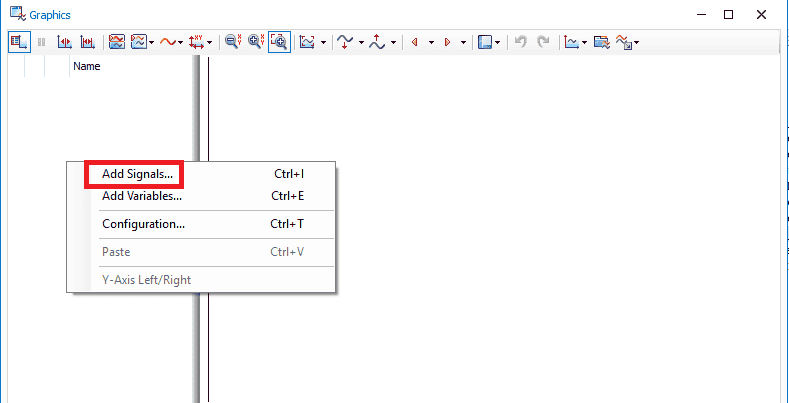Image resolution: width=789 pixels, height=403 pixels.
Task: Open the red sine wave dropdown arrow
Action: pyautogui.click(x=181, y=43)
